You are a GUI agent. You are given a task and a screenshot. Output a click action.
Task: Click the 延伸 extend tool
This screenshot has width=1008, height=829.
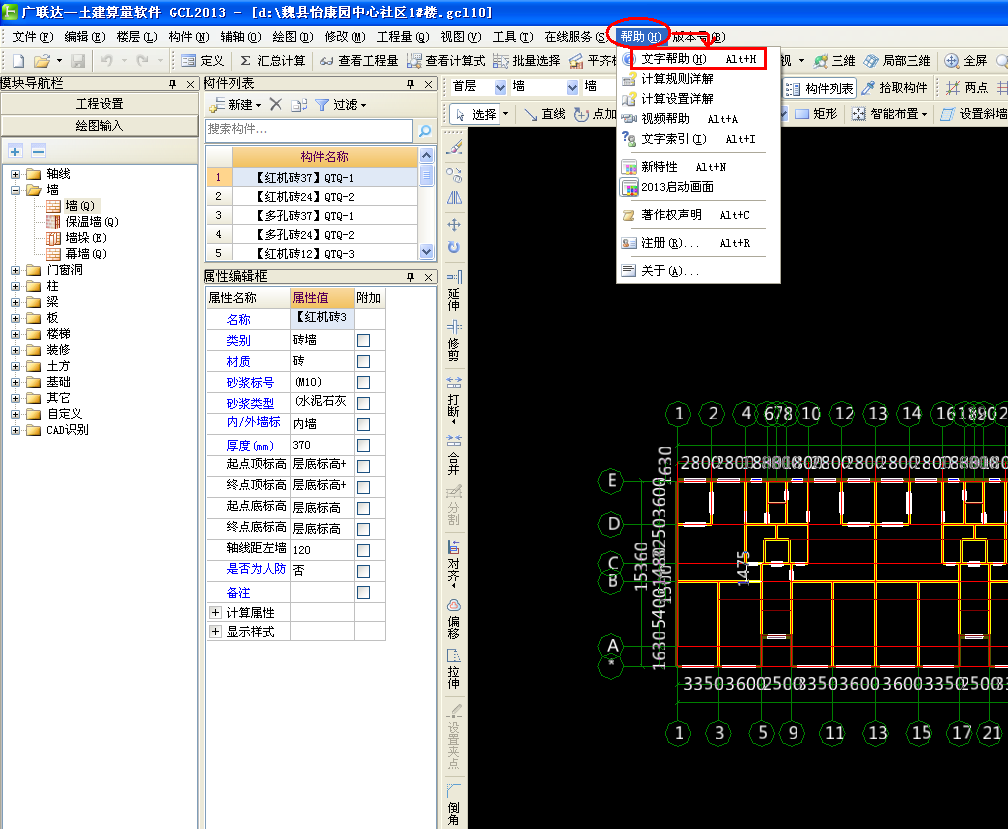(454, 290)
